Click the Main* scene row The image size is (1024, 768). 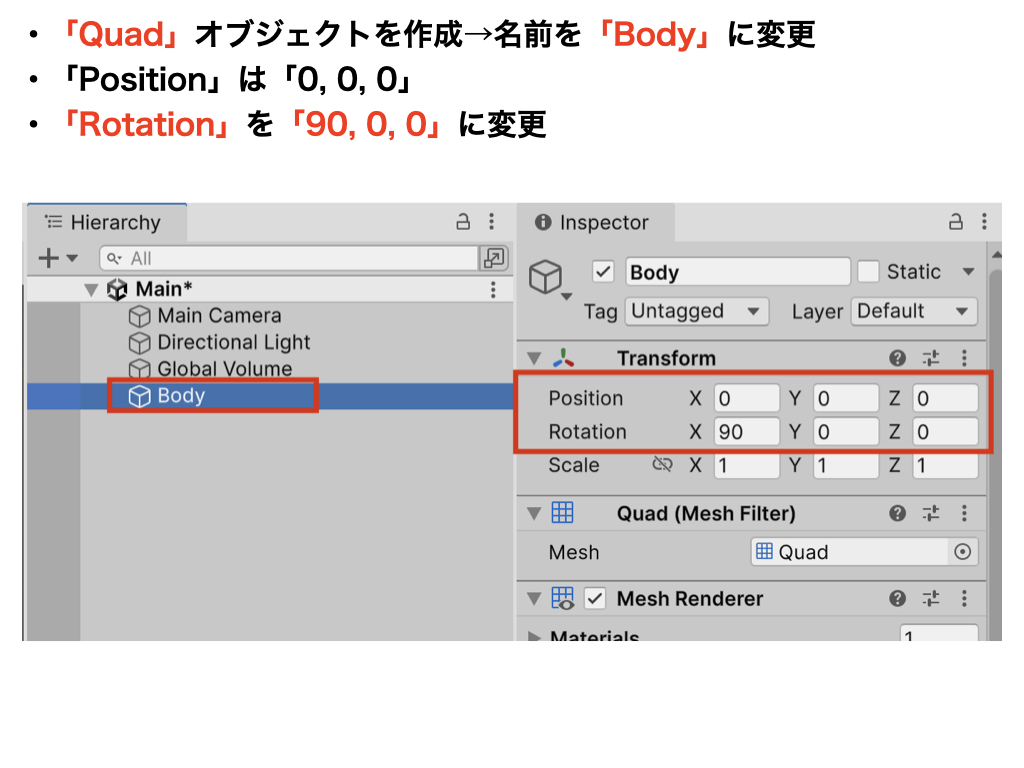(270, 289)
